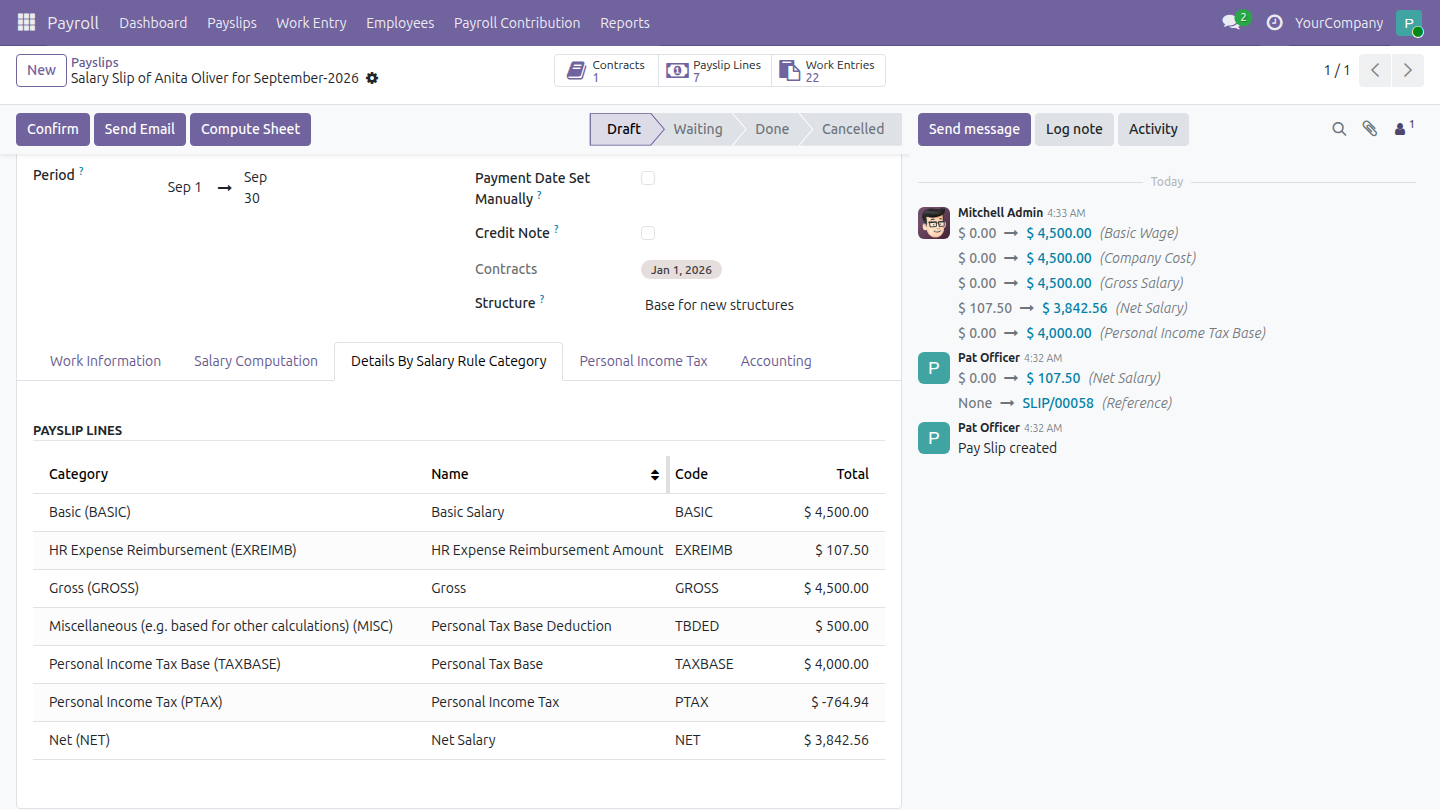
Task: Toggle Payment Date Set Manually checkbox
Action: [x=648, y=178]
